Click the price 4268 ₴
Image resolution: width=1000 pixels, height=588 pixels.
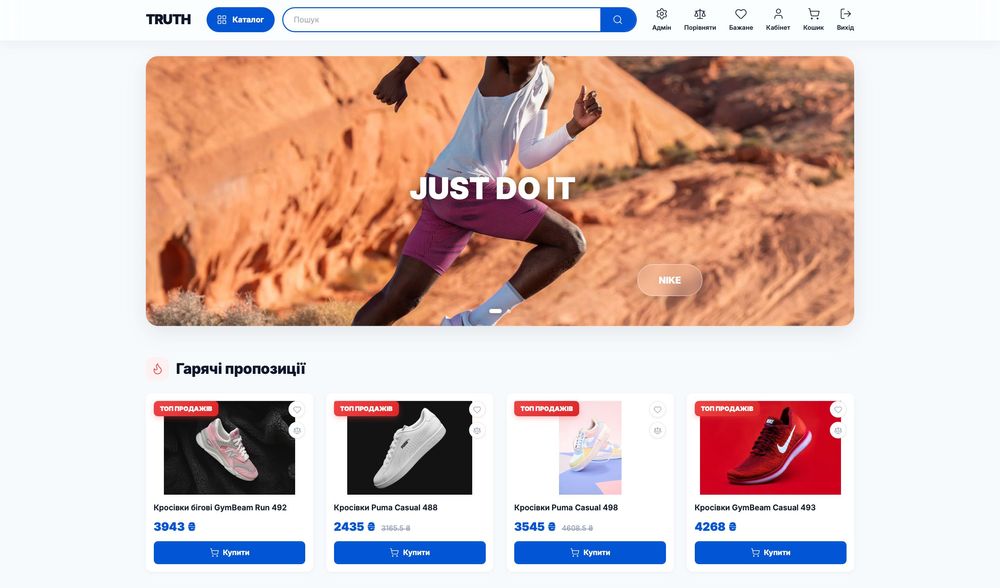tap(716, 527)
